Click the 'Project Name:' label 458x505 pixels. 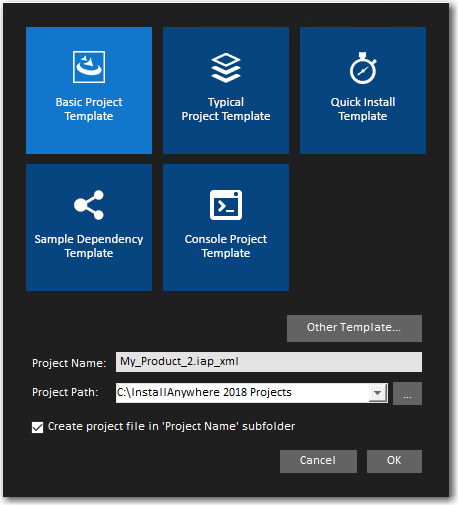tap(69, 363)
